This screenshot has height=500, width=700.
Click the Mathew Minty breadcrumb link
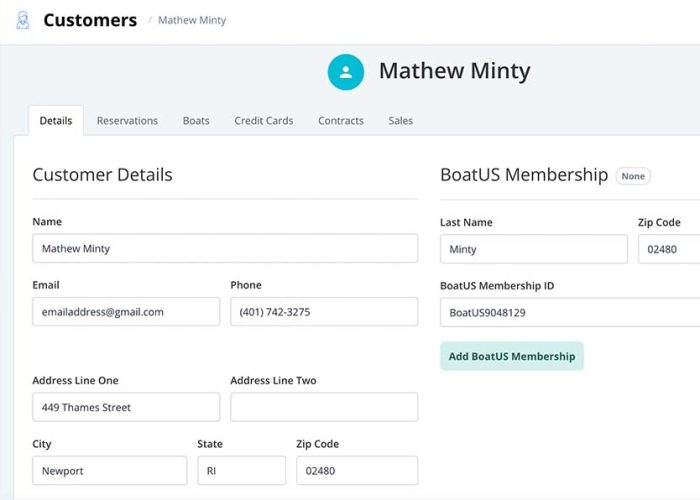click(x=192, y=20)
